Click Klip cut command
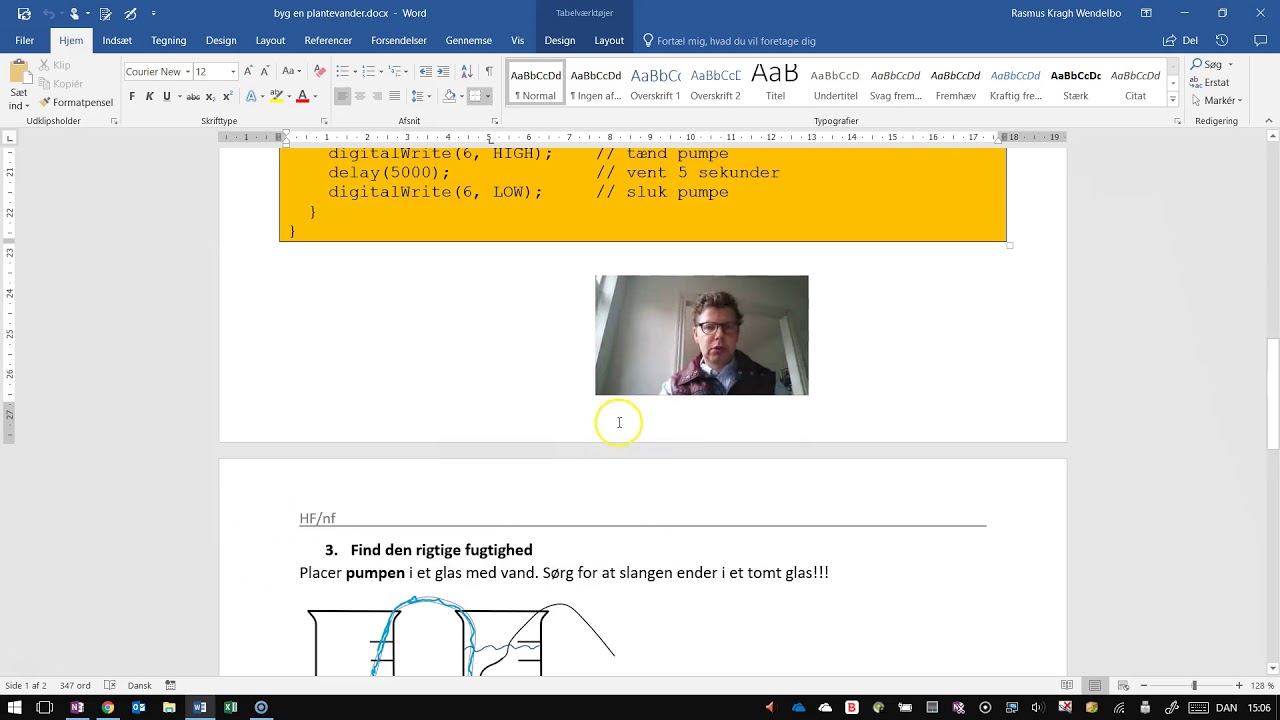Screen dimensions: 1280x720 coord(55,65)
